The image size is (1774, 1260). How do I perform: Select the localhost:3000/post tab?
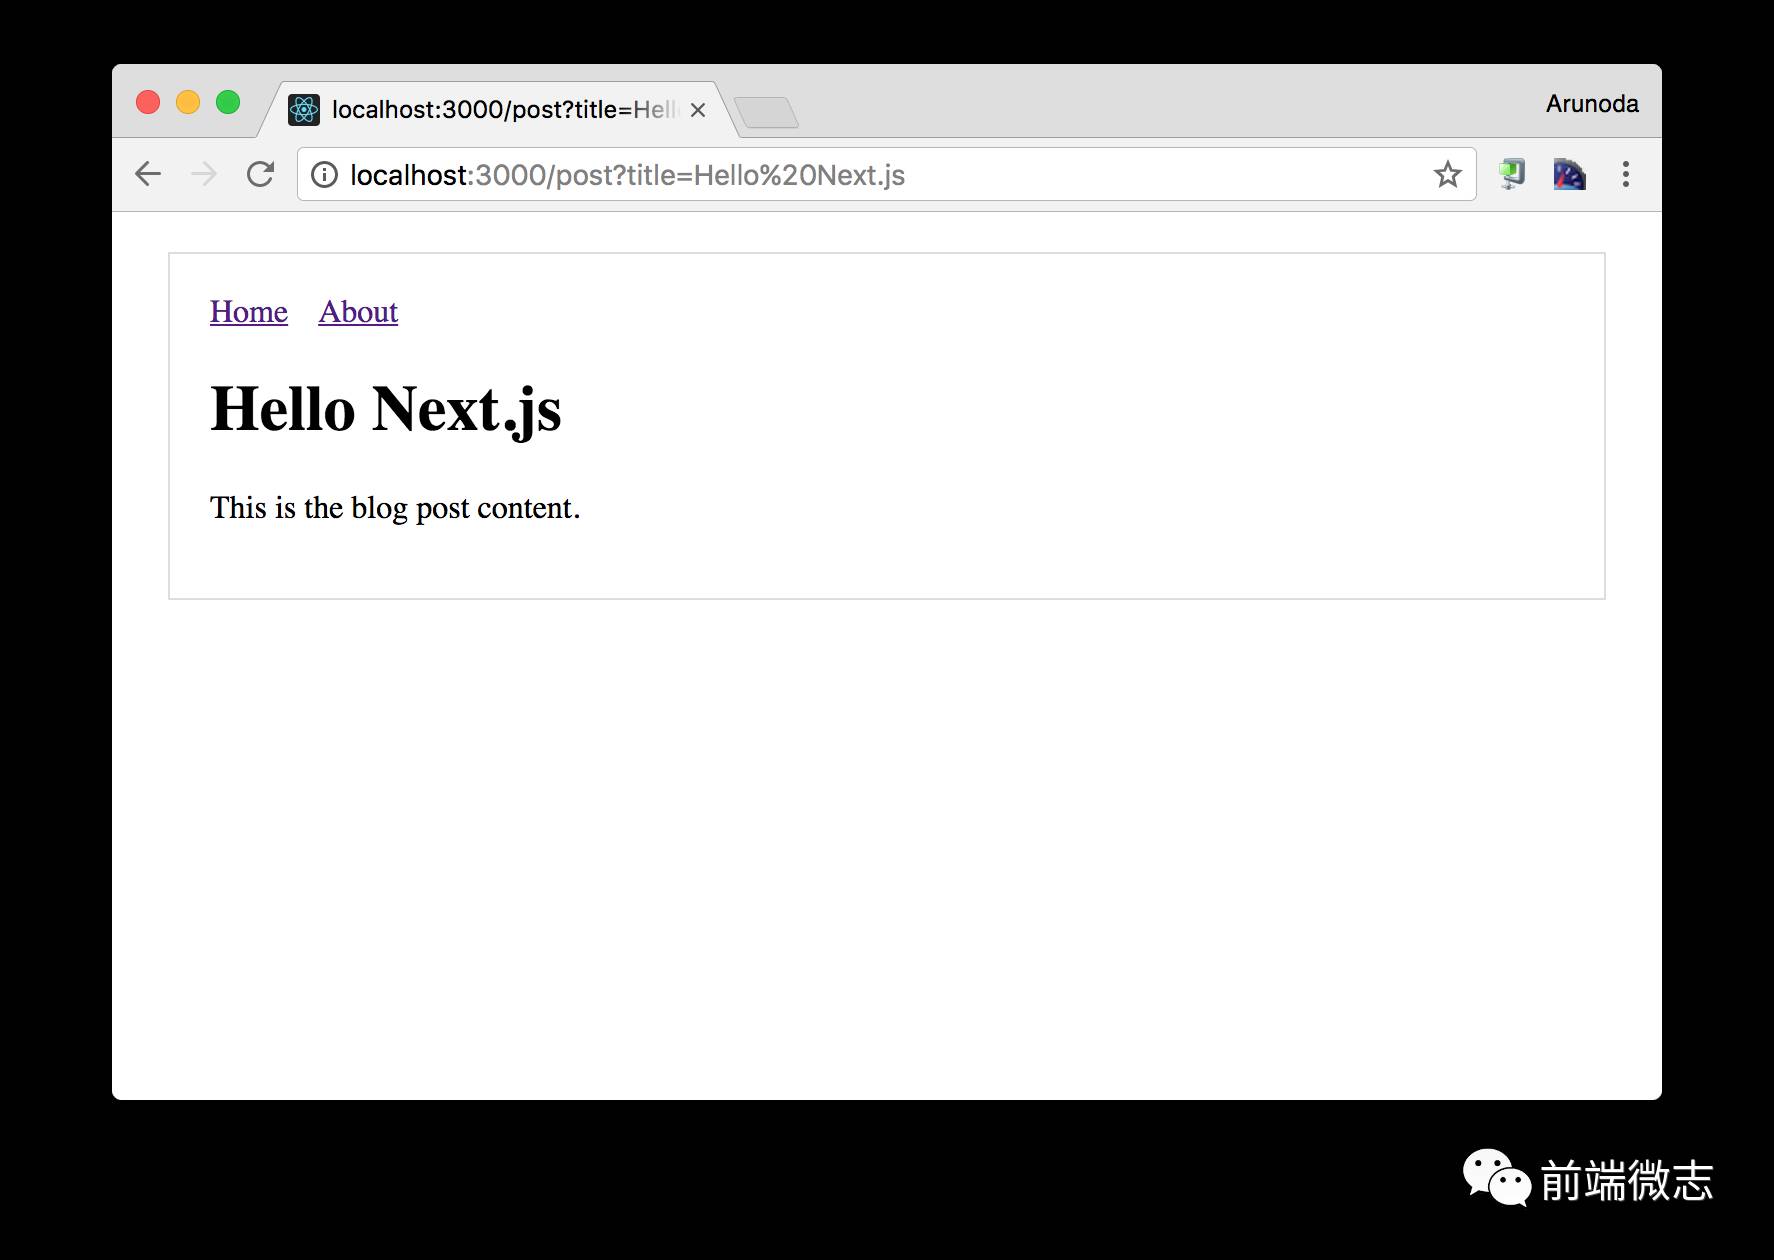pos(500,109)
